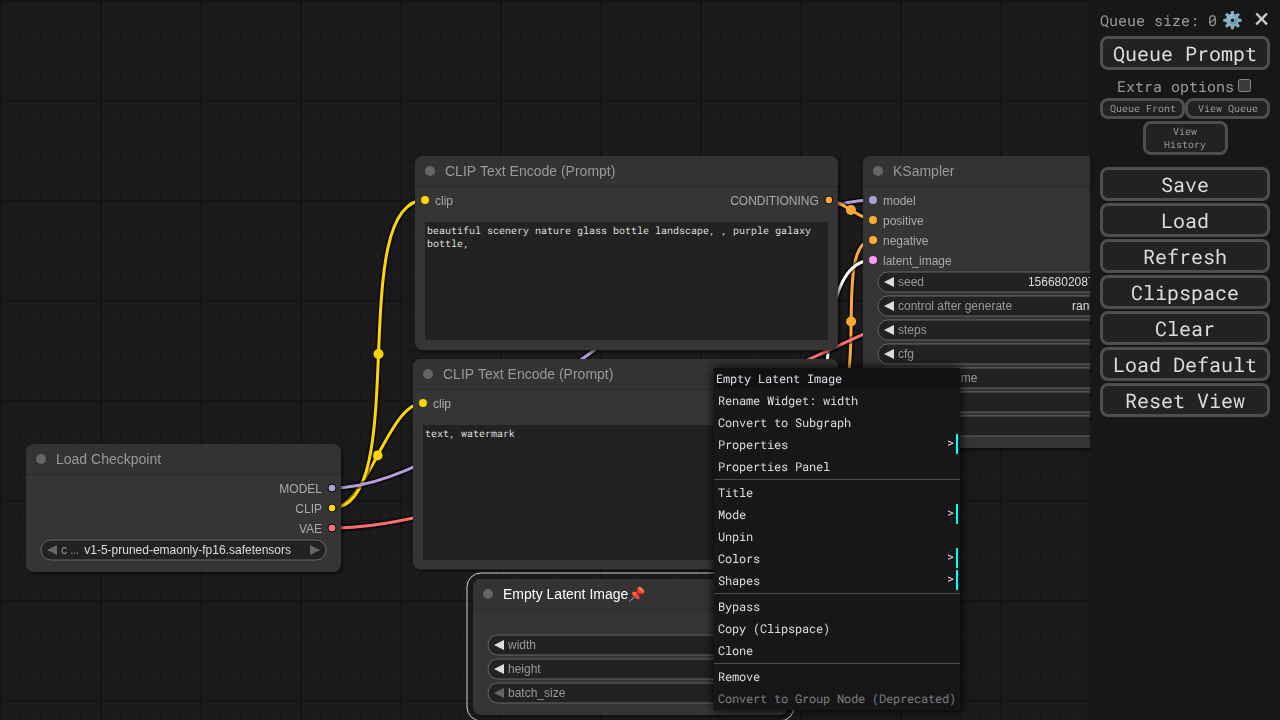Image resolution: width=1280 pixels, height=720 pixels.
Task: Click the pin icon on Empty Latent Image
Action: click(x=637, y=594)
